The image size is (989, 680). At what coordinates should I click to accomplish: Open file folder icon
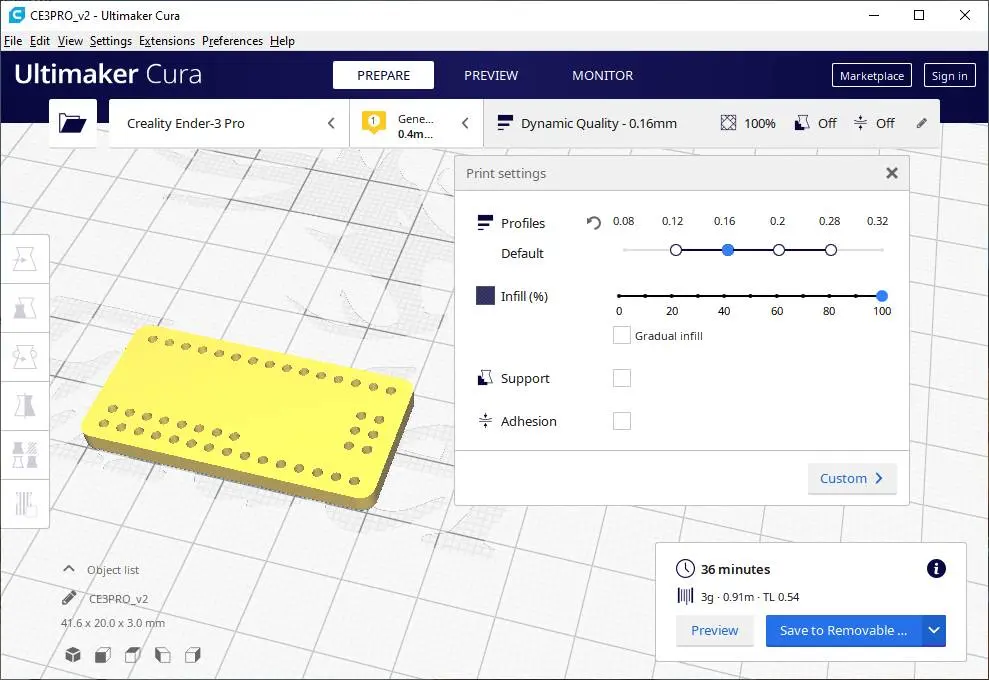[x=73, y=122]
